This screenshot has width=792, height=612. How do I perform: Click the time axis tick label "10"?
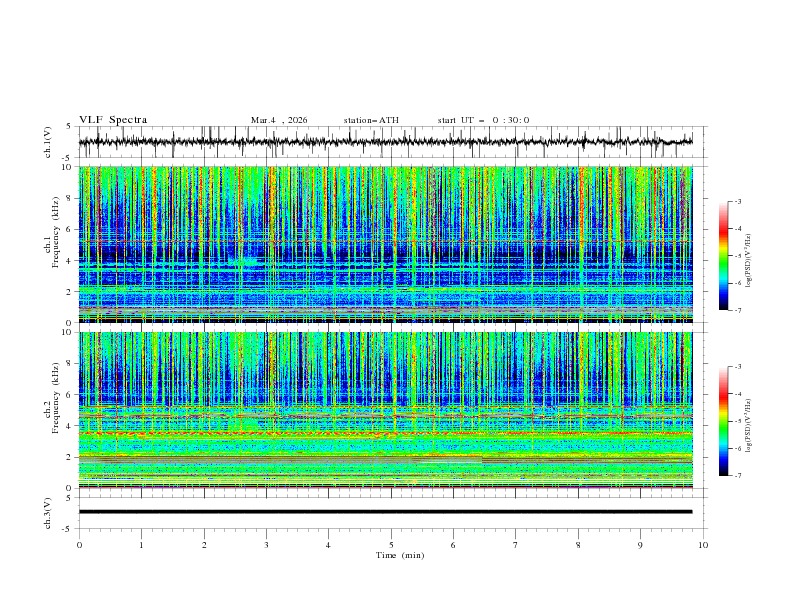click(x=703, y=545)
